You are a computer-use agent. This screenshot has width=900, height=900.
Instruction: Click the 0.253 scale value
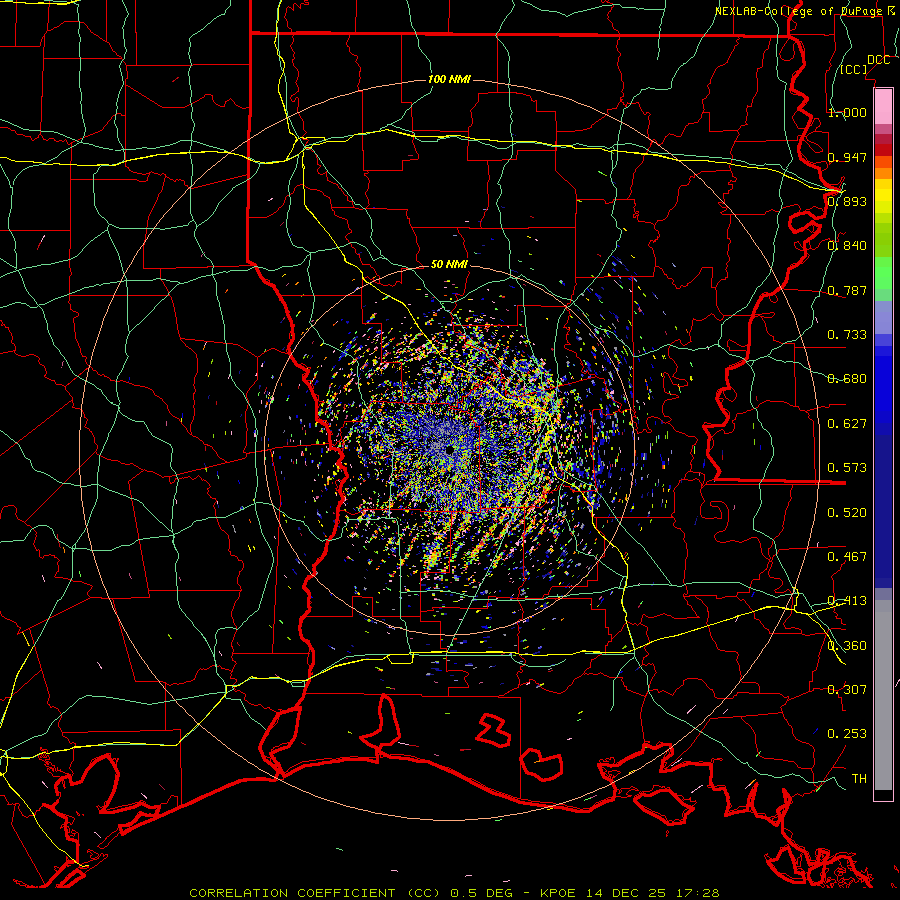(847, 734)
